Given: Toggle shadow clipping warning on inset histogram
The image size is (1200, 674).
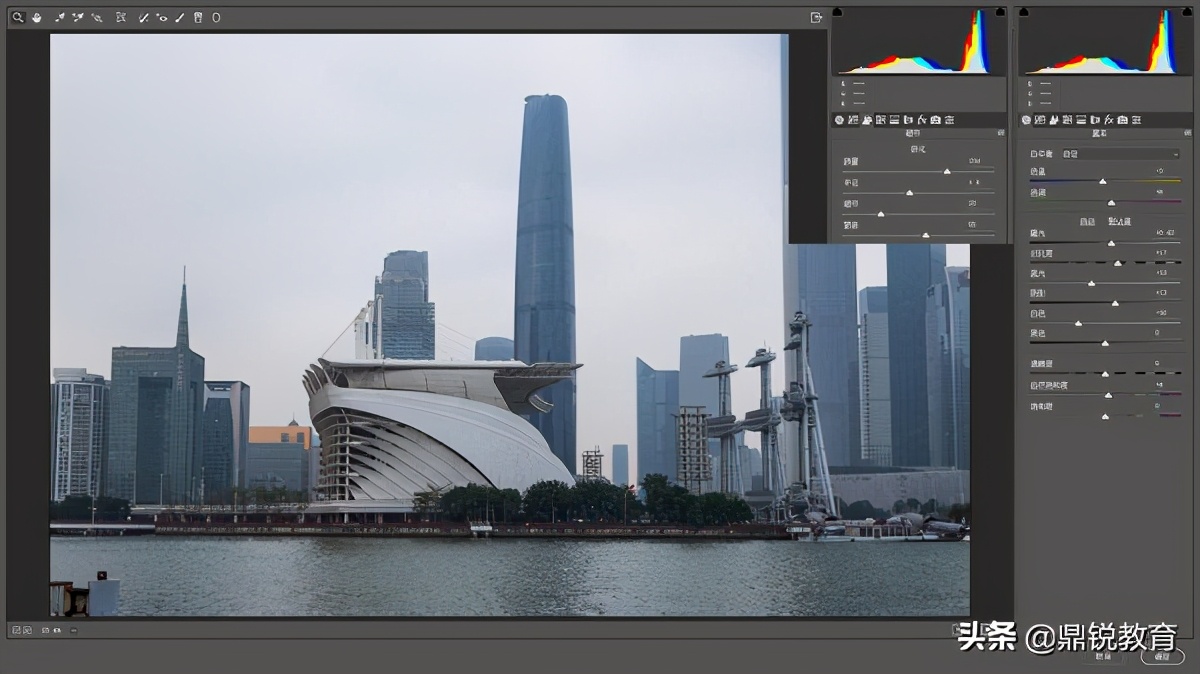Looking at the screenshot, I should (x=837, y=12).
